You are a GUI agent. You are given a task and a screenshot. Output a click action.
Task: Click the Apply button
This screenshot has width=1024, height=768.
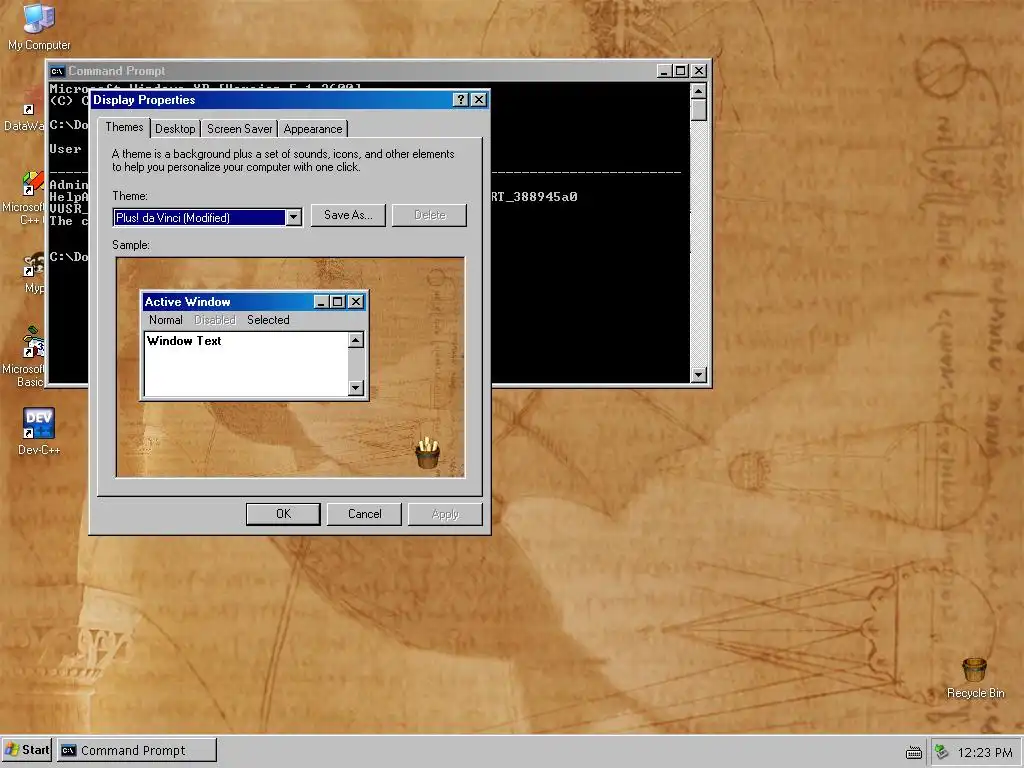pos(445,514)
